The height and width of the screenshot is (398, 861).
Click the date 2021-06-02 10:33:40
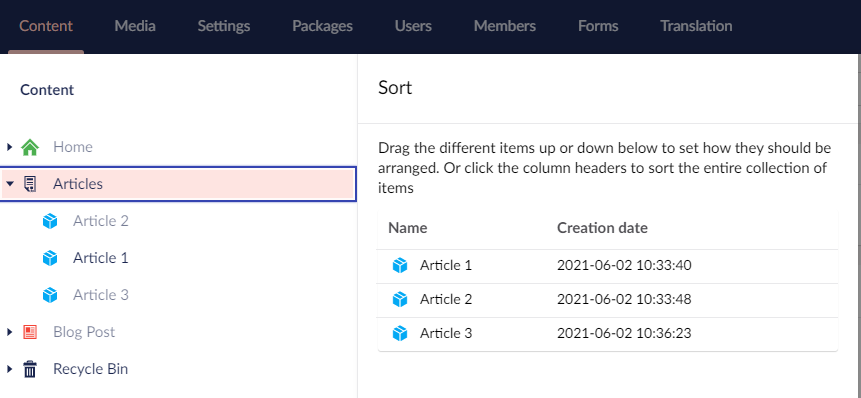coord(624,266)
